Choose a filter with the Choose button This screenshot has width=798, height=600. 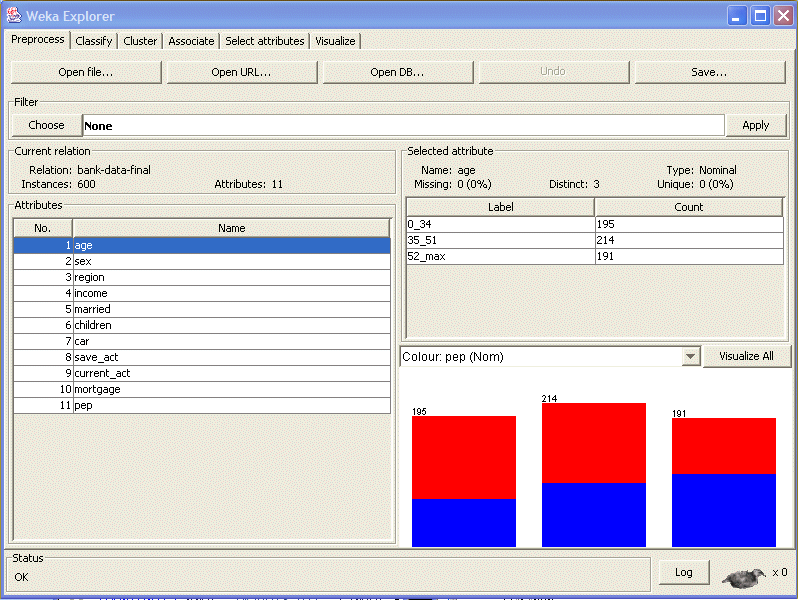pyautogui.click(x=46, y=125)
